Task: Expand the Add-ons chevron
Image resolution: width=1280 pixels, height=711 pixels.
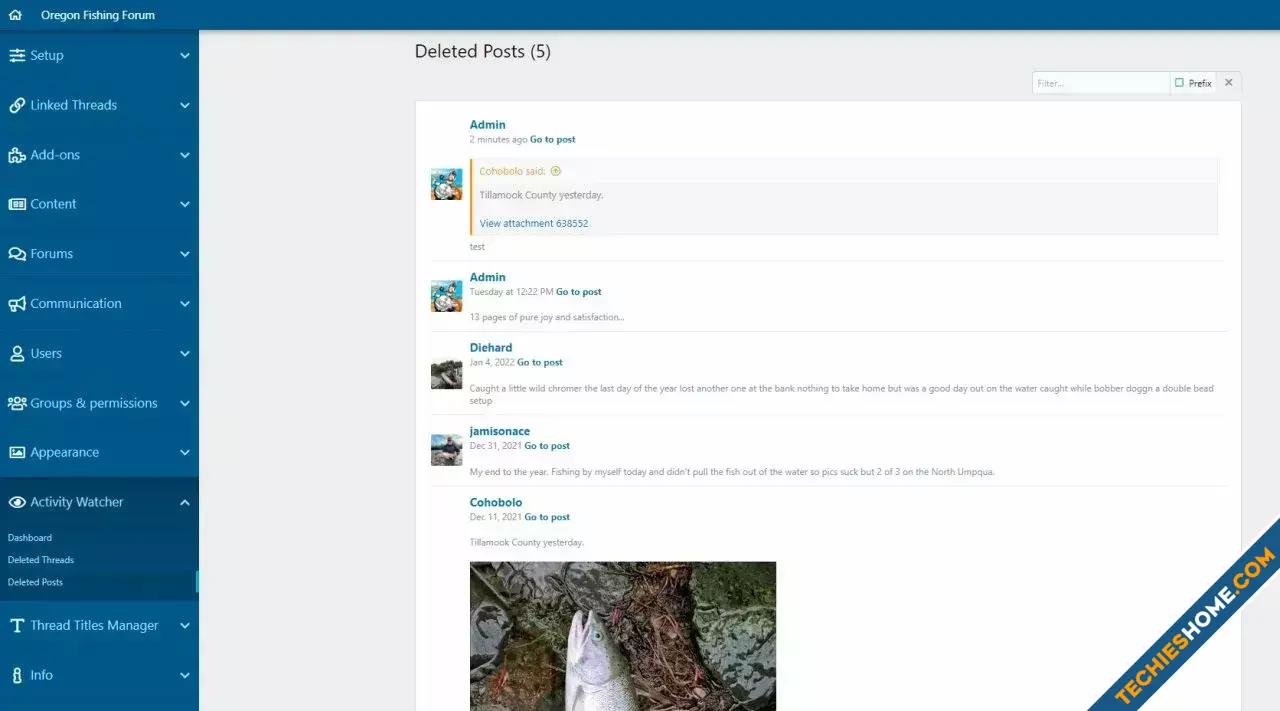Action: (185, 155)
